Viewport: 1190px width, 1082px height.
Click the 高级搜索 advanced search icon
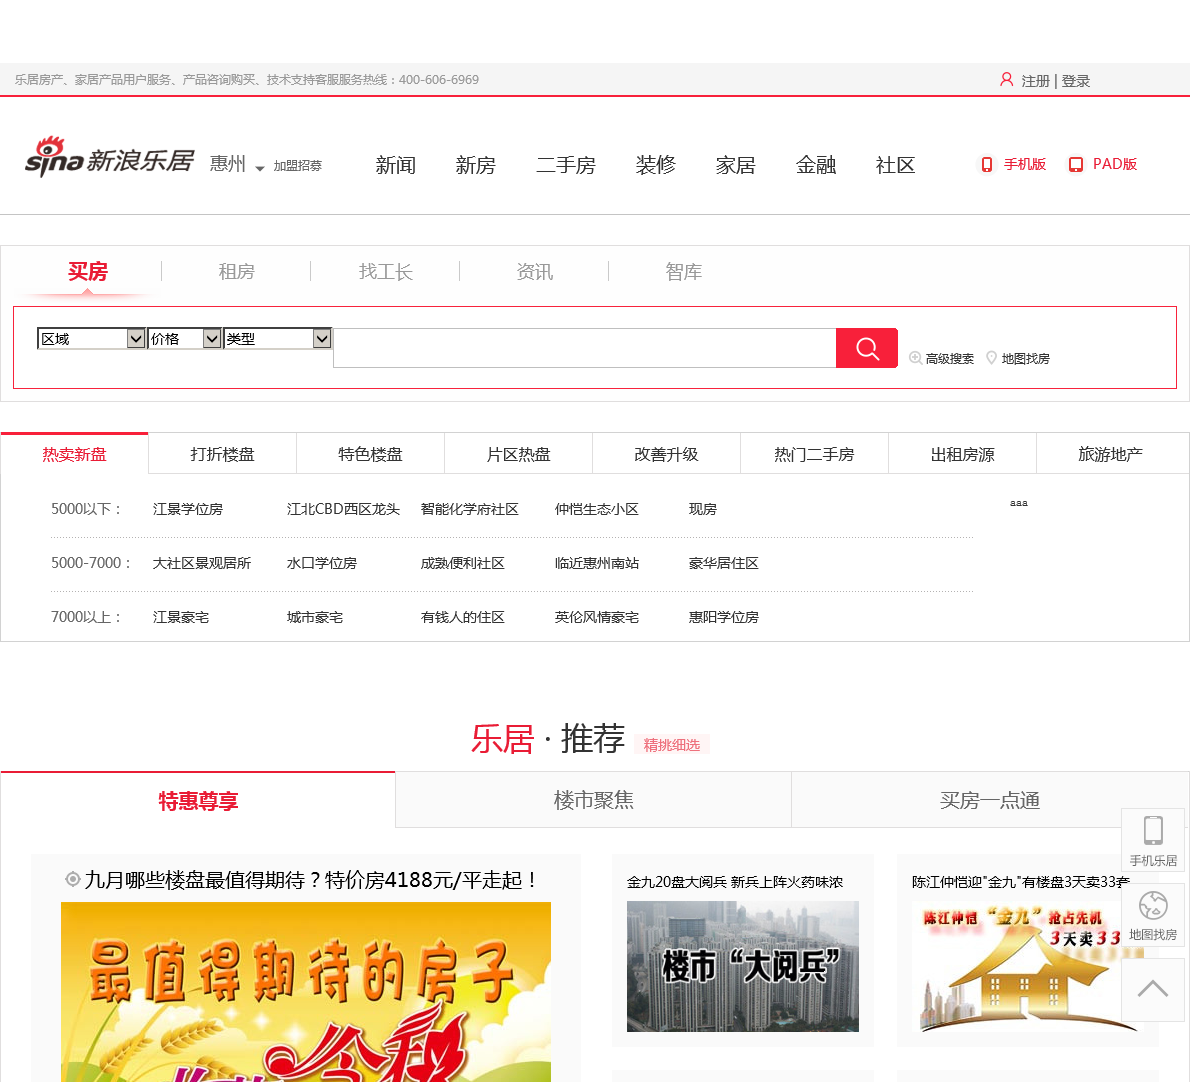pos(915,358)
